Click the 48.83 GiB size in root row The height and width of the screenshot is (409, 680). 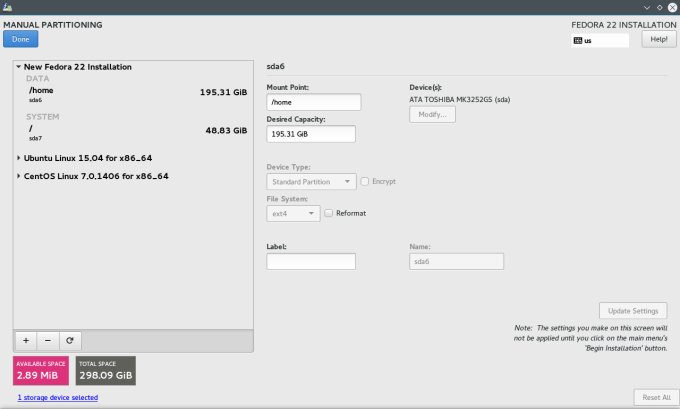click(x=226, y=131)
